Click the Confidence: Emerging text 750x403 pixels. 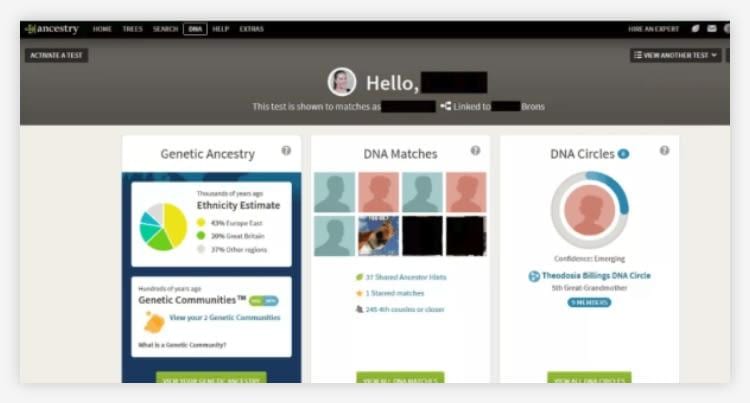[x=589, y=259]
